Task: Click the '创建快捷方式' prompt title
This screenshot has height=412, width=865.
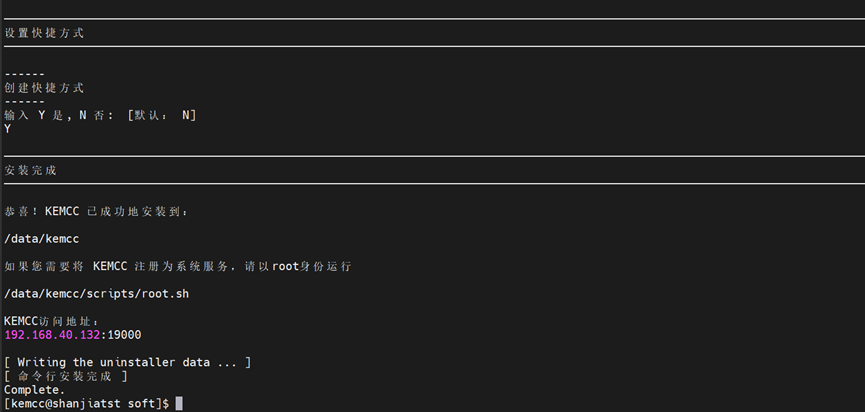Action: (x=44, y=88)
